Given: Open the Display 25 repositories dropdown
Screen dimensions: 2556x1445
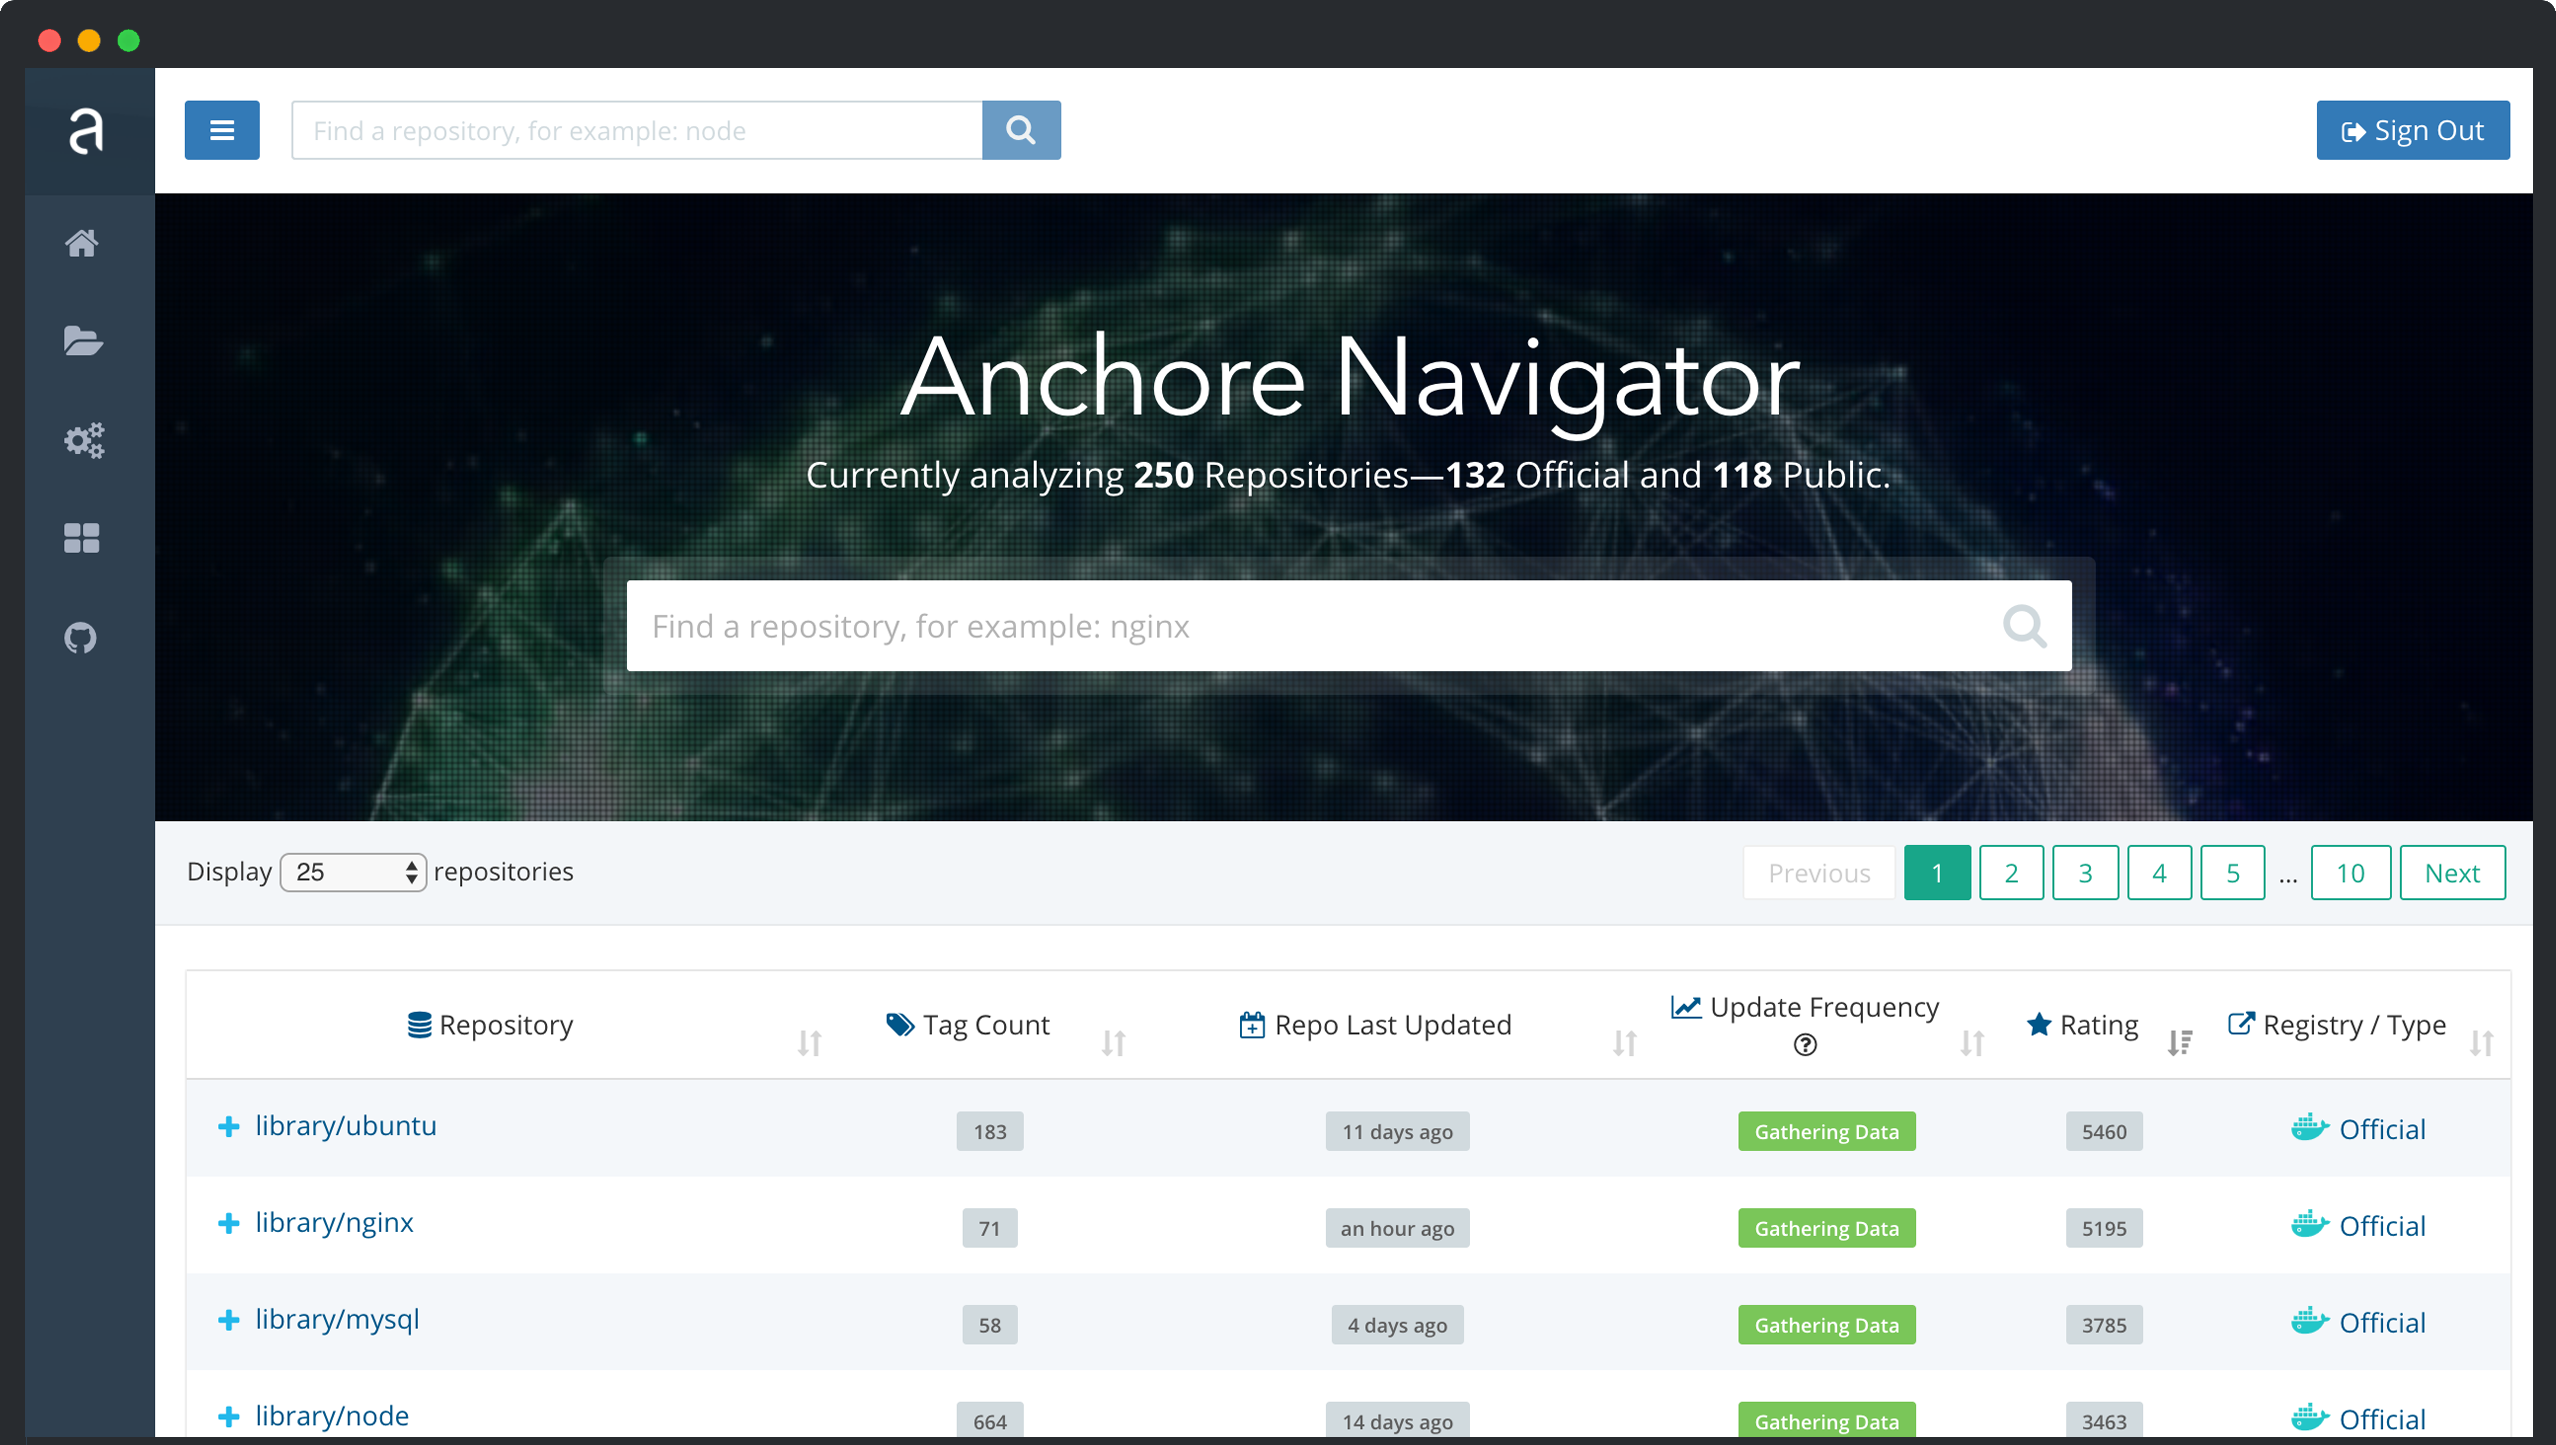Looking at the screenshot, I should click(x=353, y=872).
